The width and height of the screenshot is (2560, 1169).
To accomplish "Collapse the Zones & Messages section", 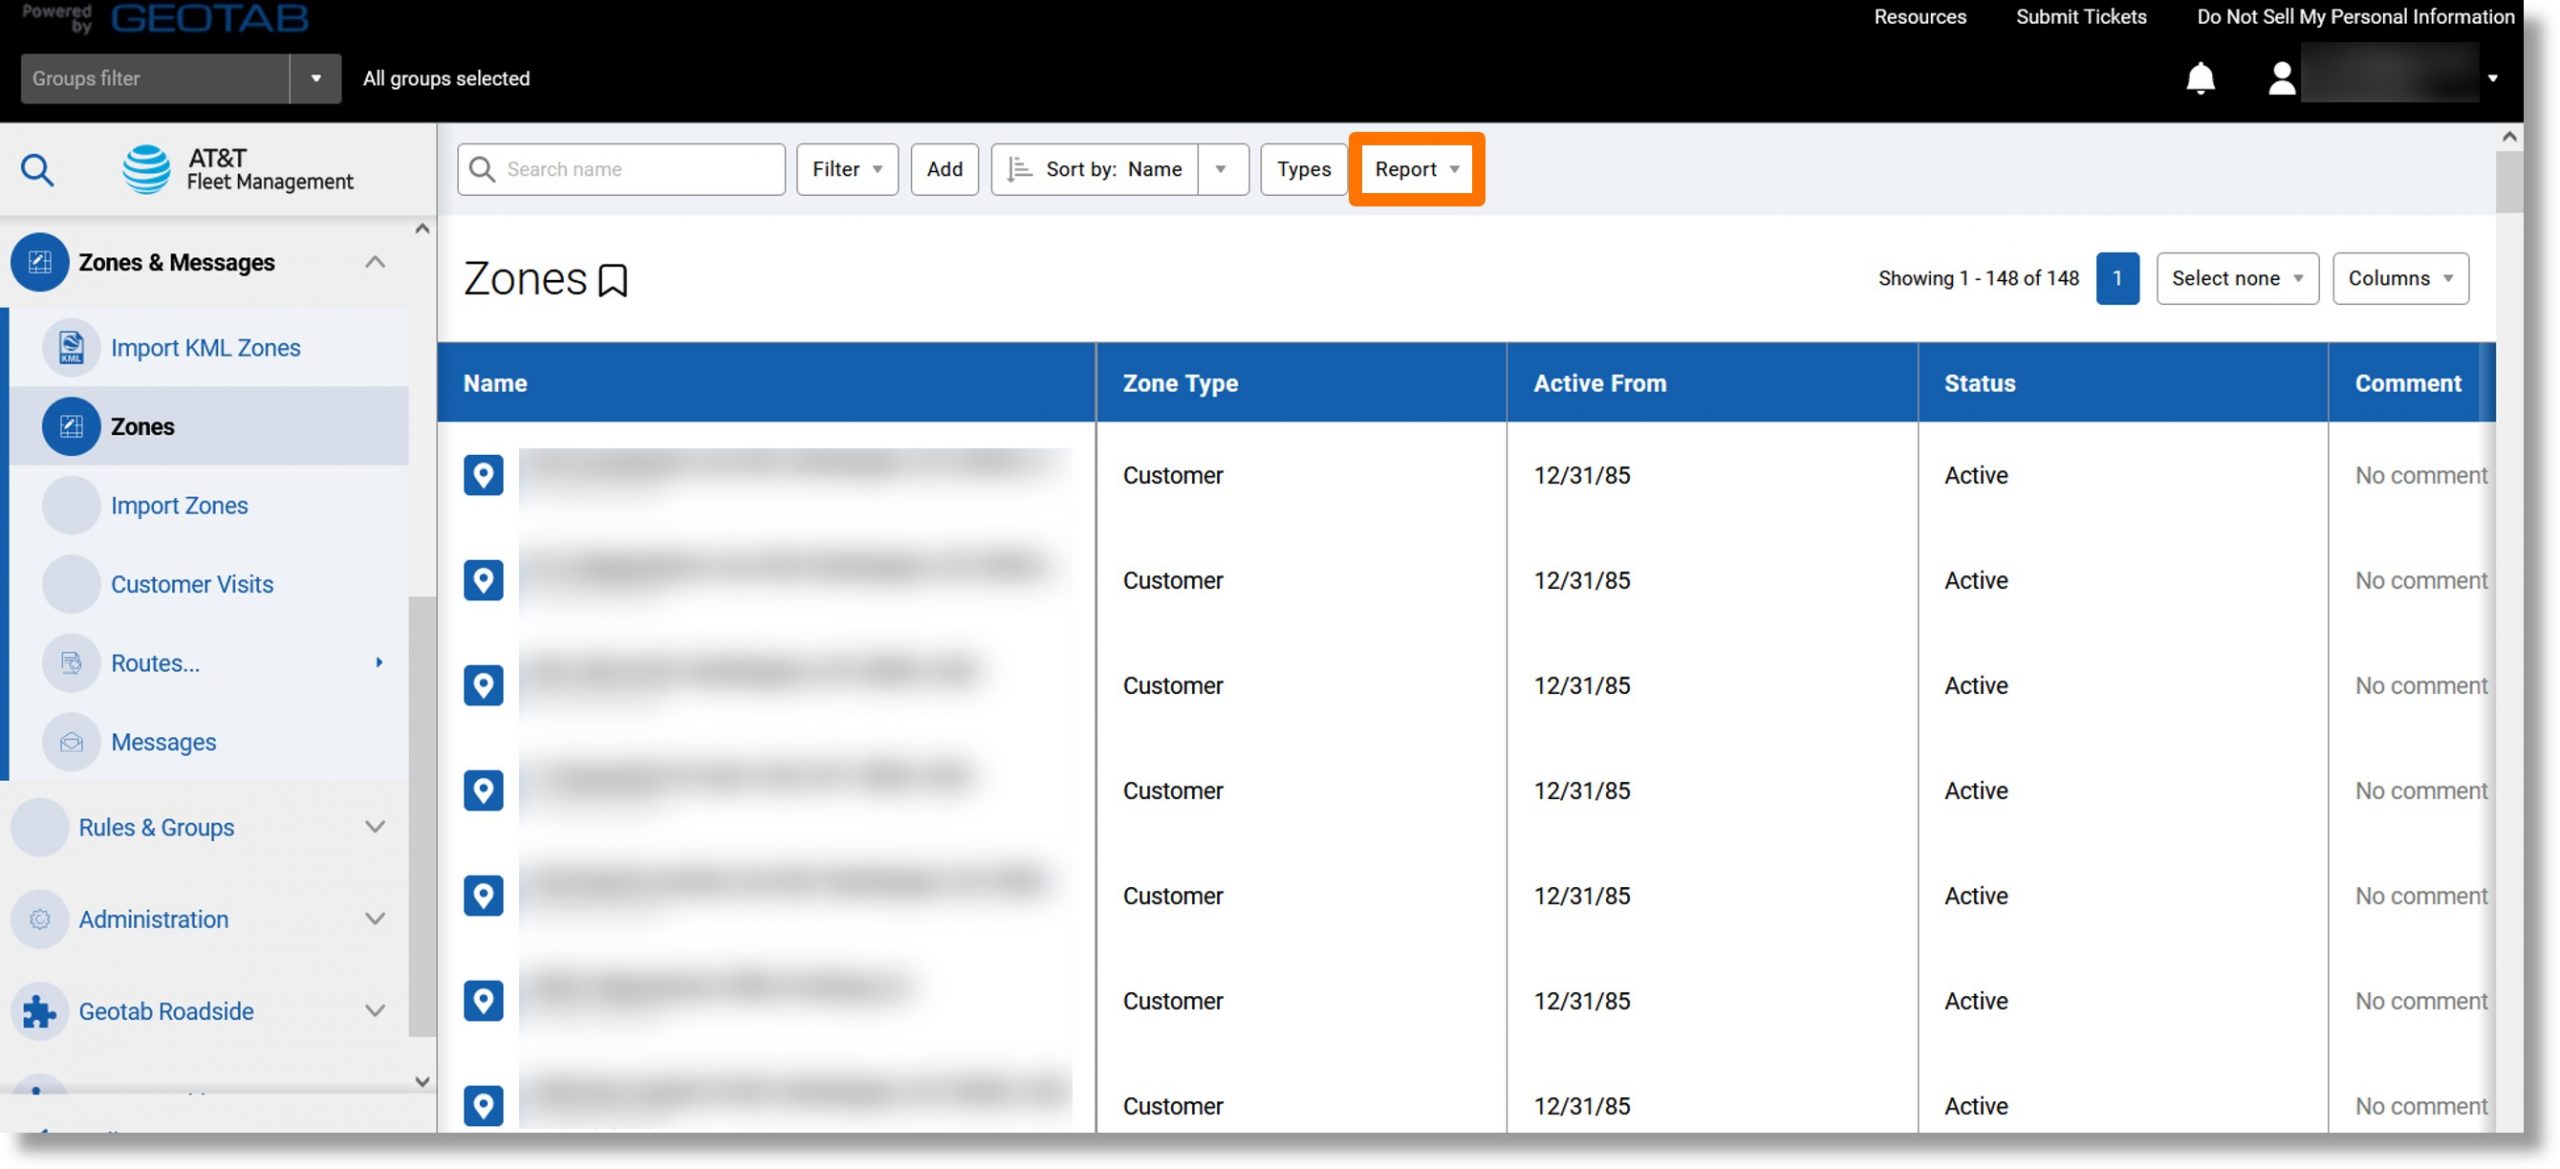I will click(375, 262).
